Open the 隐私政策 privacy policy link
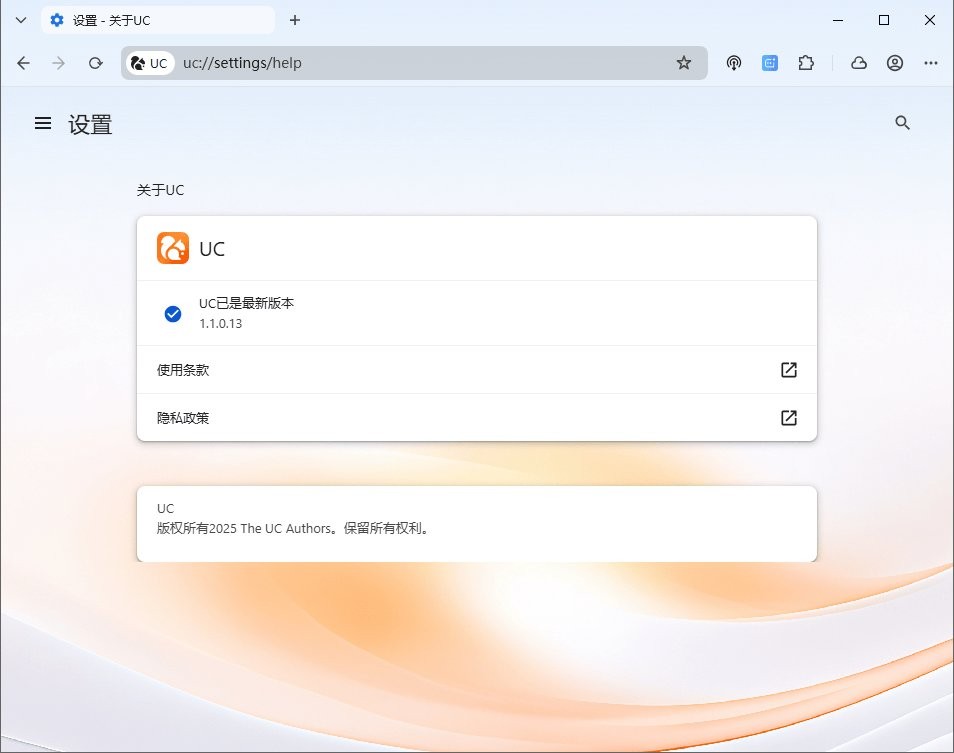The height and width of the screenshot is (753, 954). 476,418
